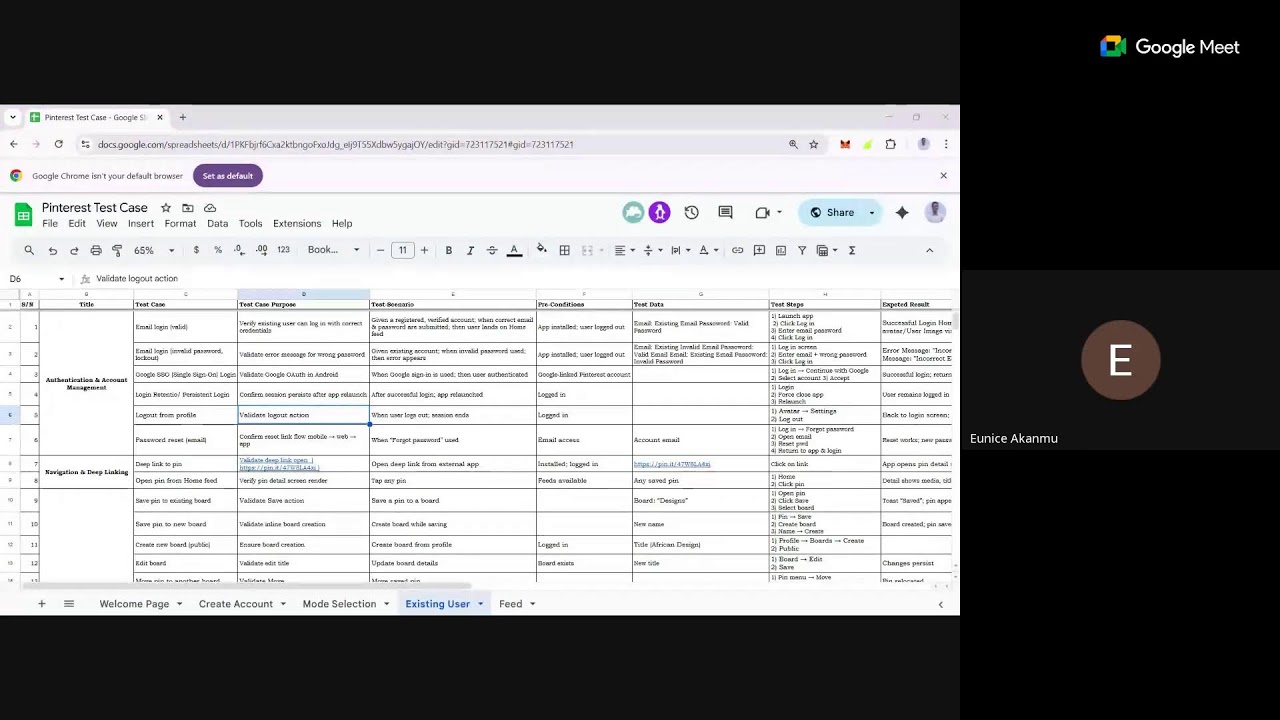Activate the paint format tool
This screenshot has height=720, width=1280.
117,250
